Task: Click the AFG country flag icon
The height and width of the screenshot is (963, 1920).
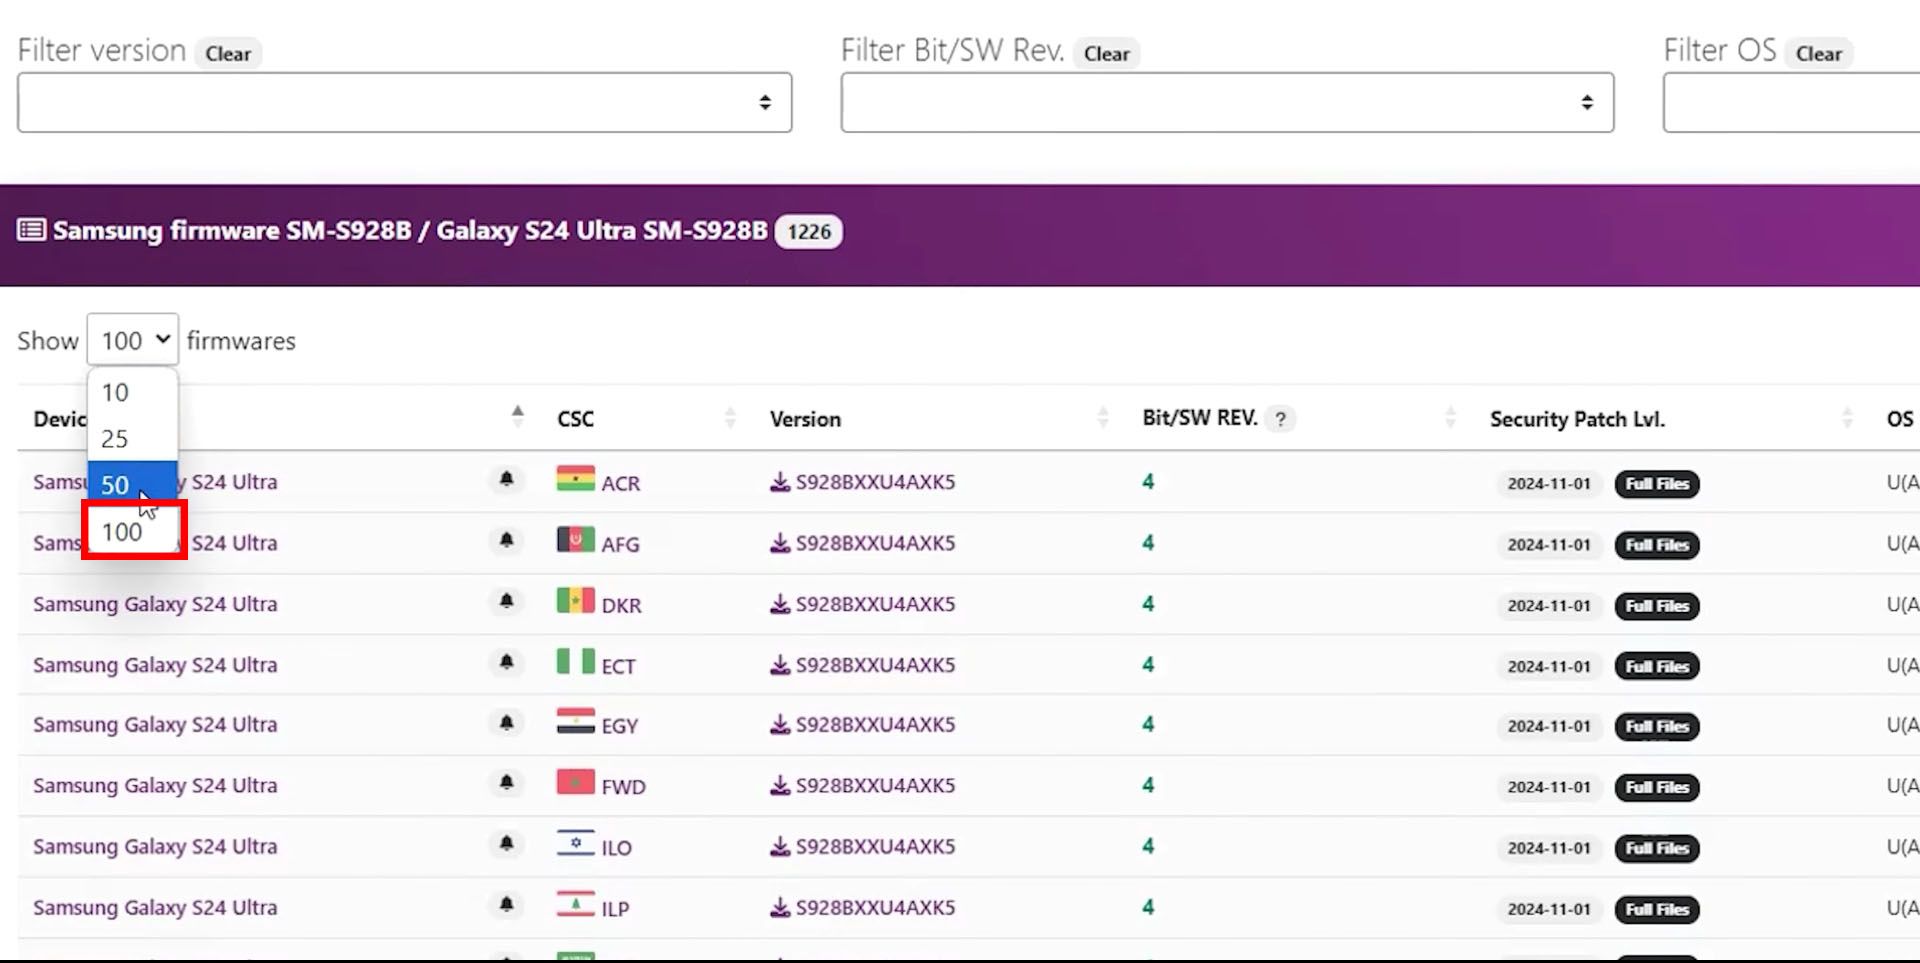Action: [x=575, y=540]
